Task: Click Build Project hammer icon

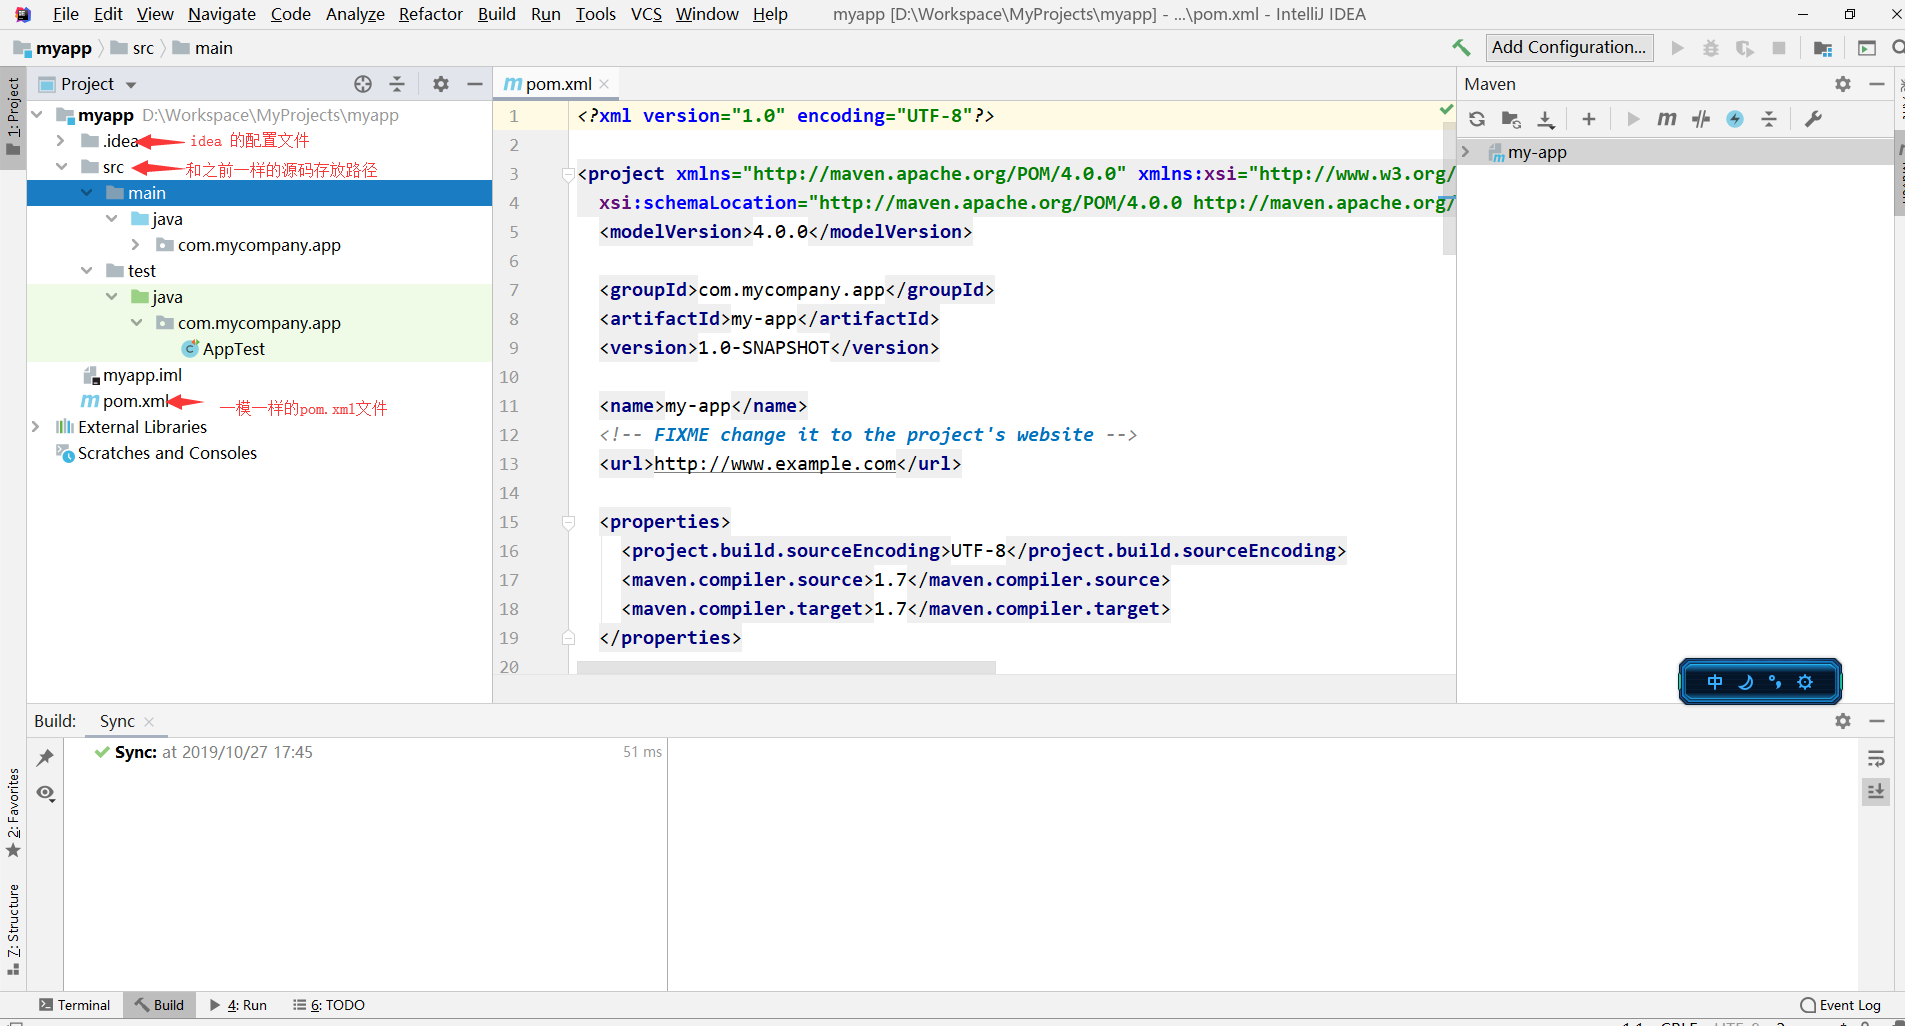Action: point(1461,48)
